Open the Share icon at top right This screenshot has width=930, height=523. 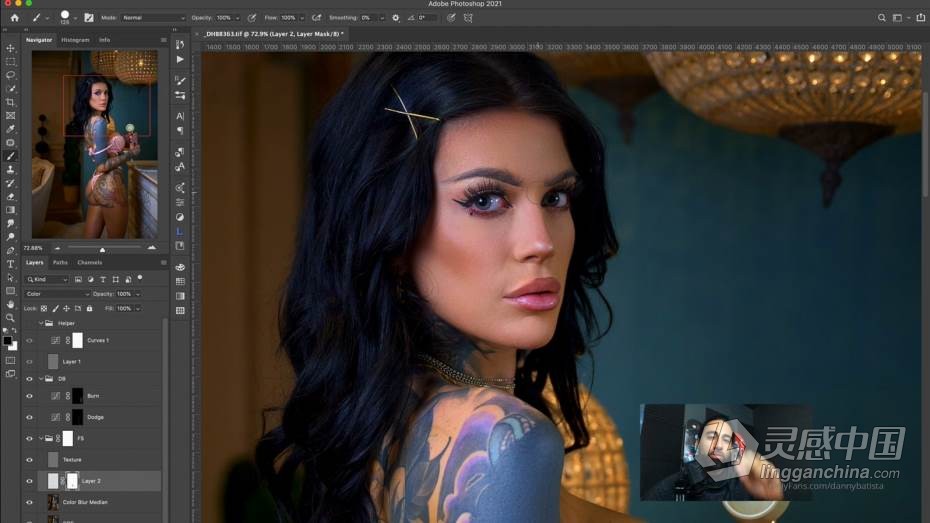click(x=921, y=18)
